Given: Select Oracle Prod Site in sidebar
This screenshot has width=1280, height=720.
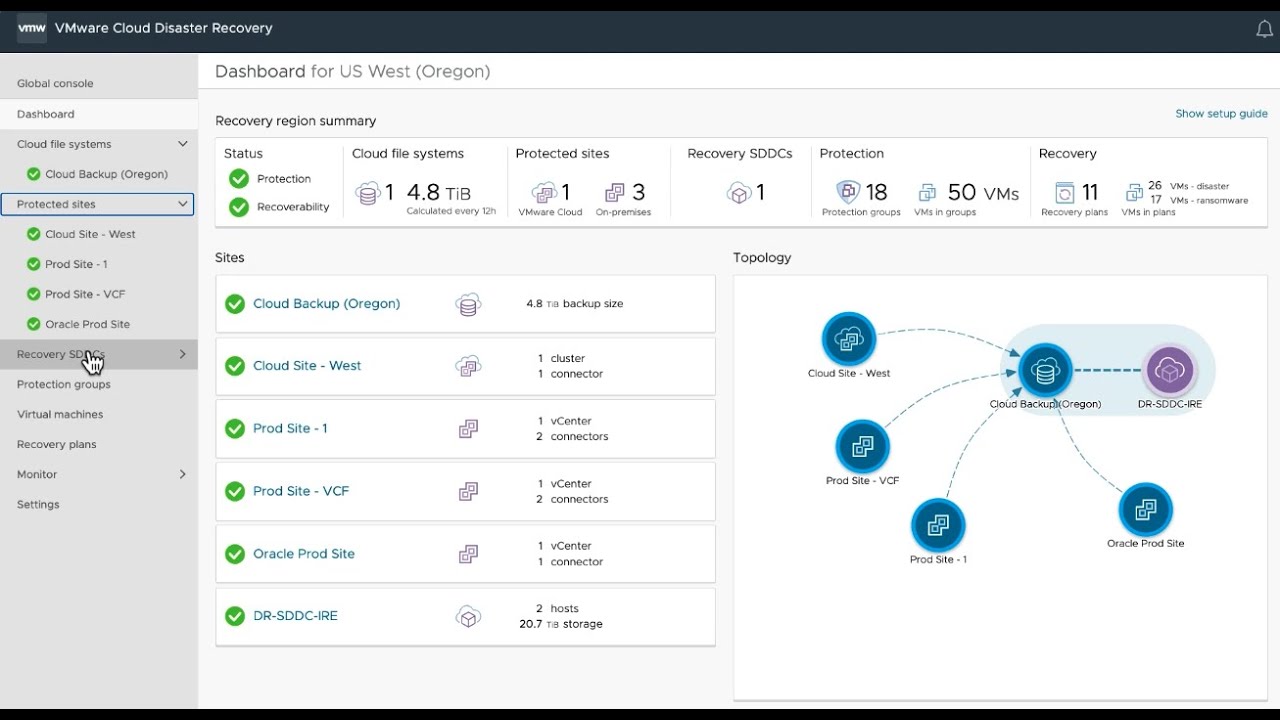Looking at the screenshot, I should (87, 324).
